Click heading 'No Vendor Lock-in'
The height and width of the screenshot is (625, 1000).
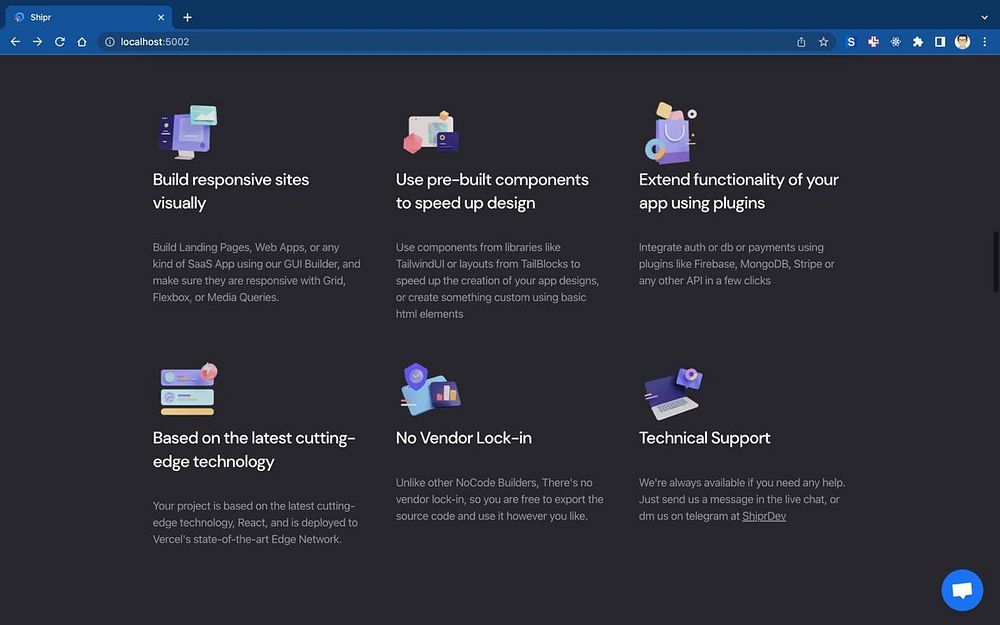(464, 438)
